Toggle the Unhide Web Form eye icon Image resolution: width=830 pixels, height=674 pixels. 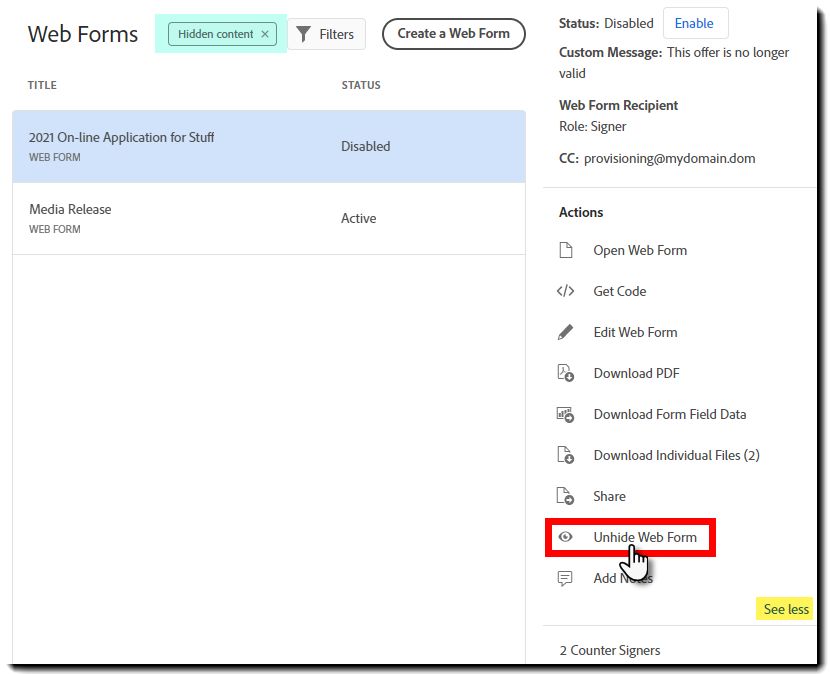pyautogui.click(x=565, y=537)
